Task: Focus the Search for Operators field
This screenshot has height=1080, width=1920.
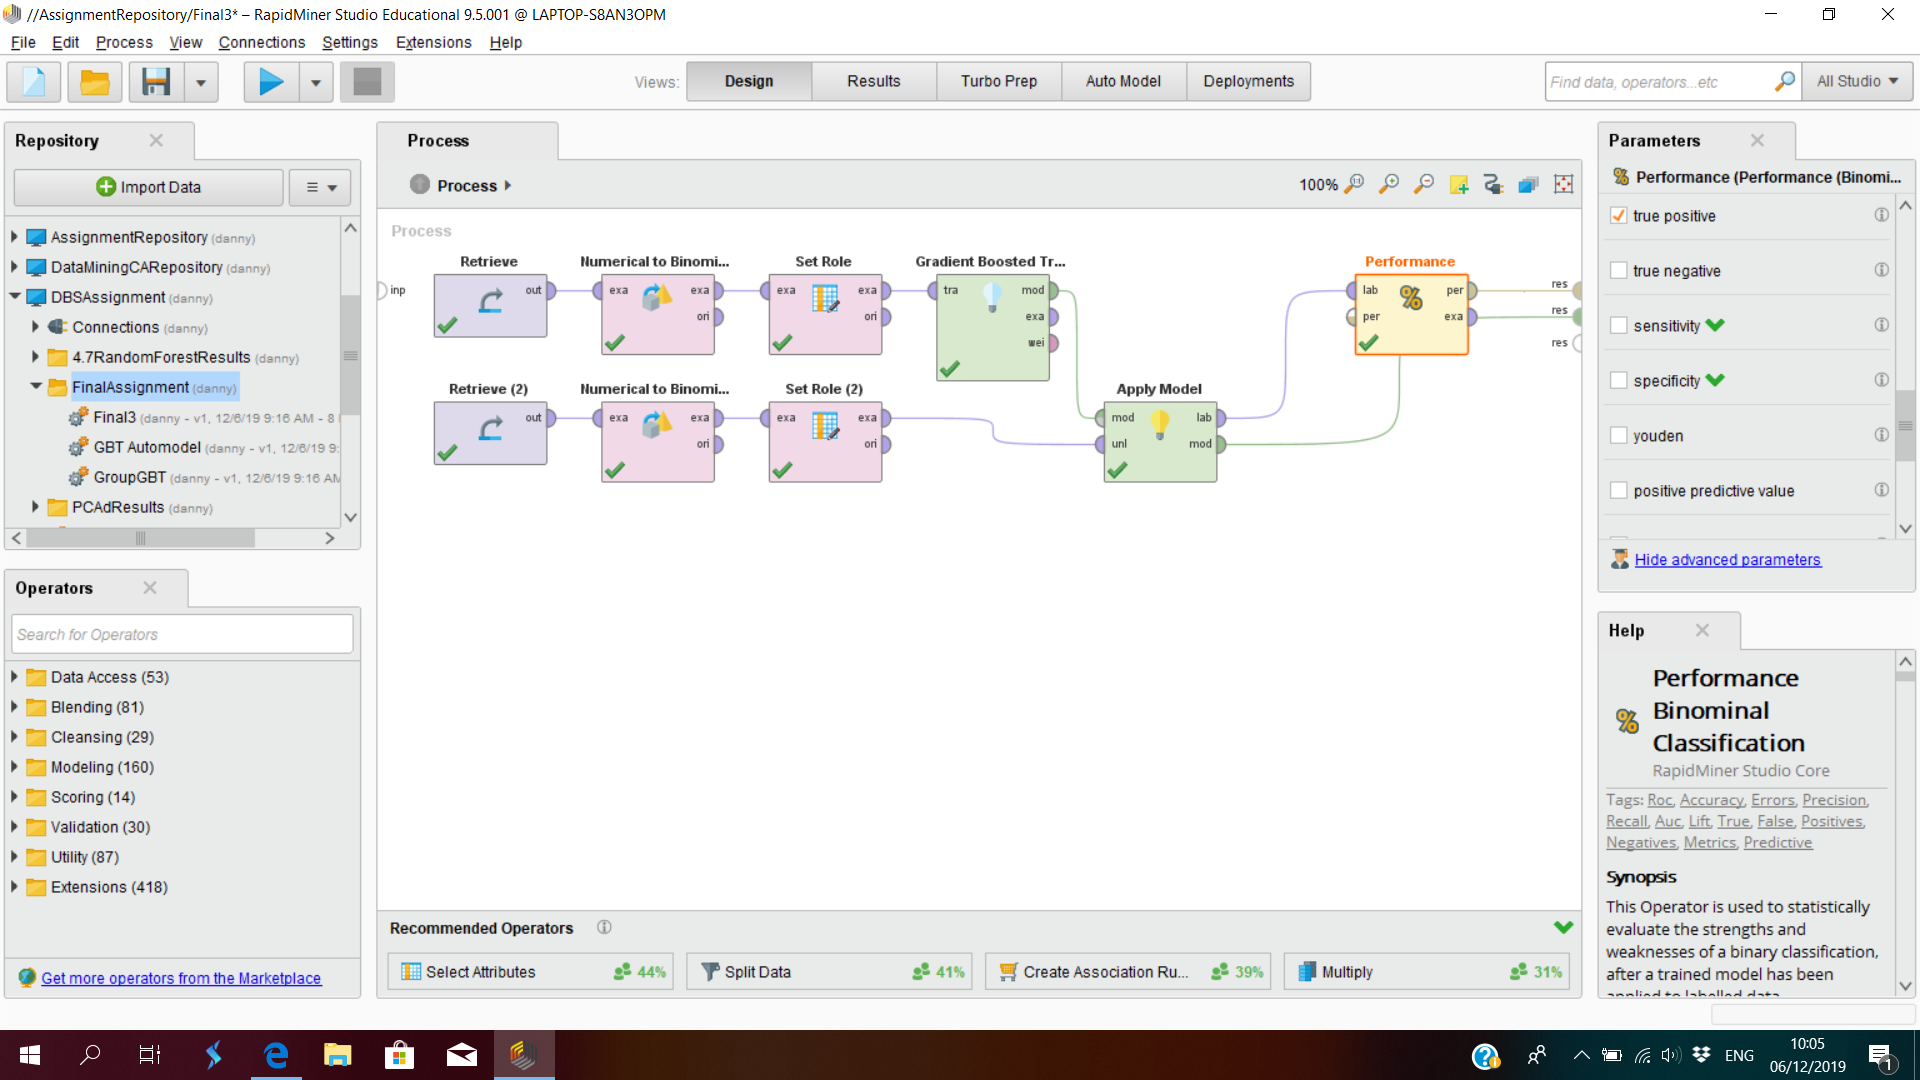Action: (x=183, y=634)
